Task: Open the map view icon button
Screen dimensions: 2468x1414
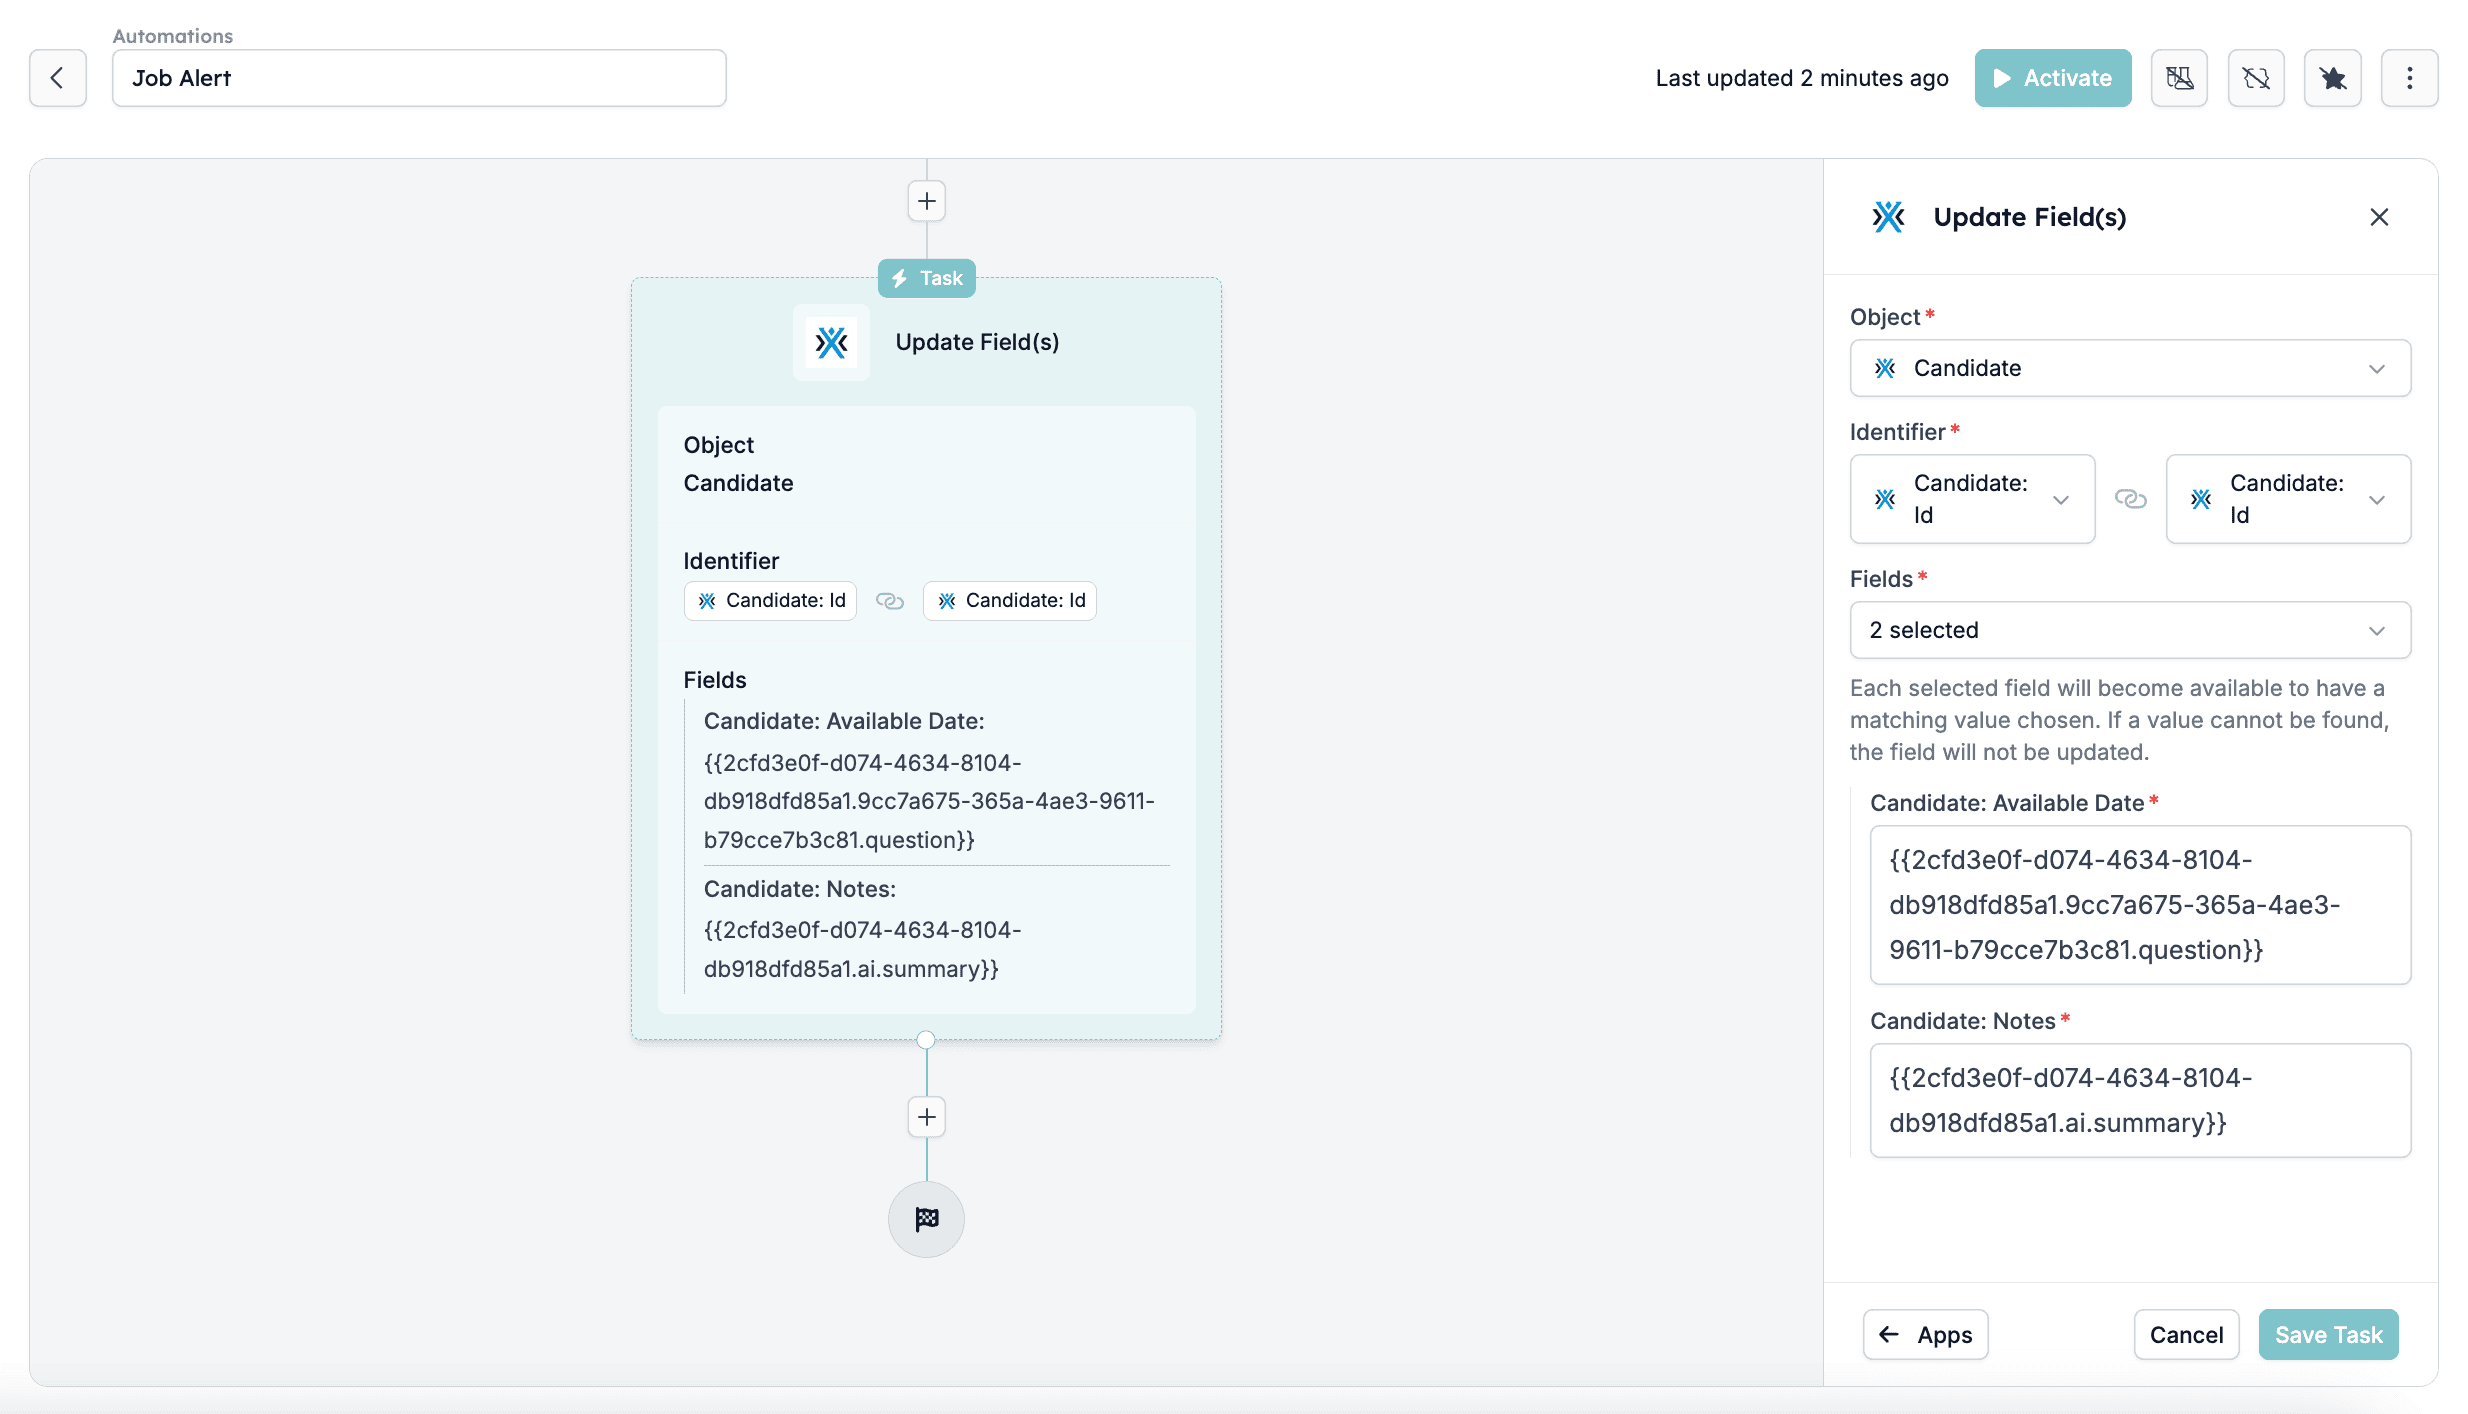Action: (2179, 78)
